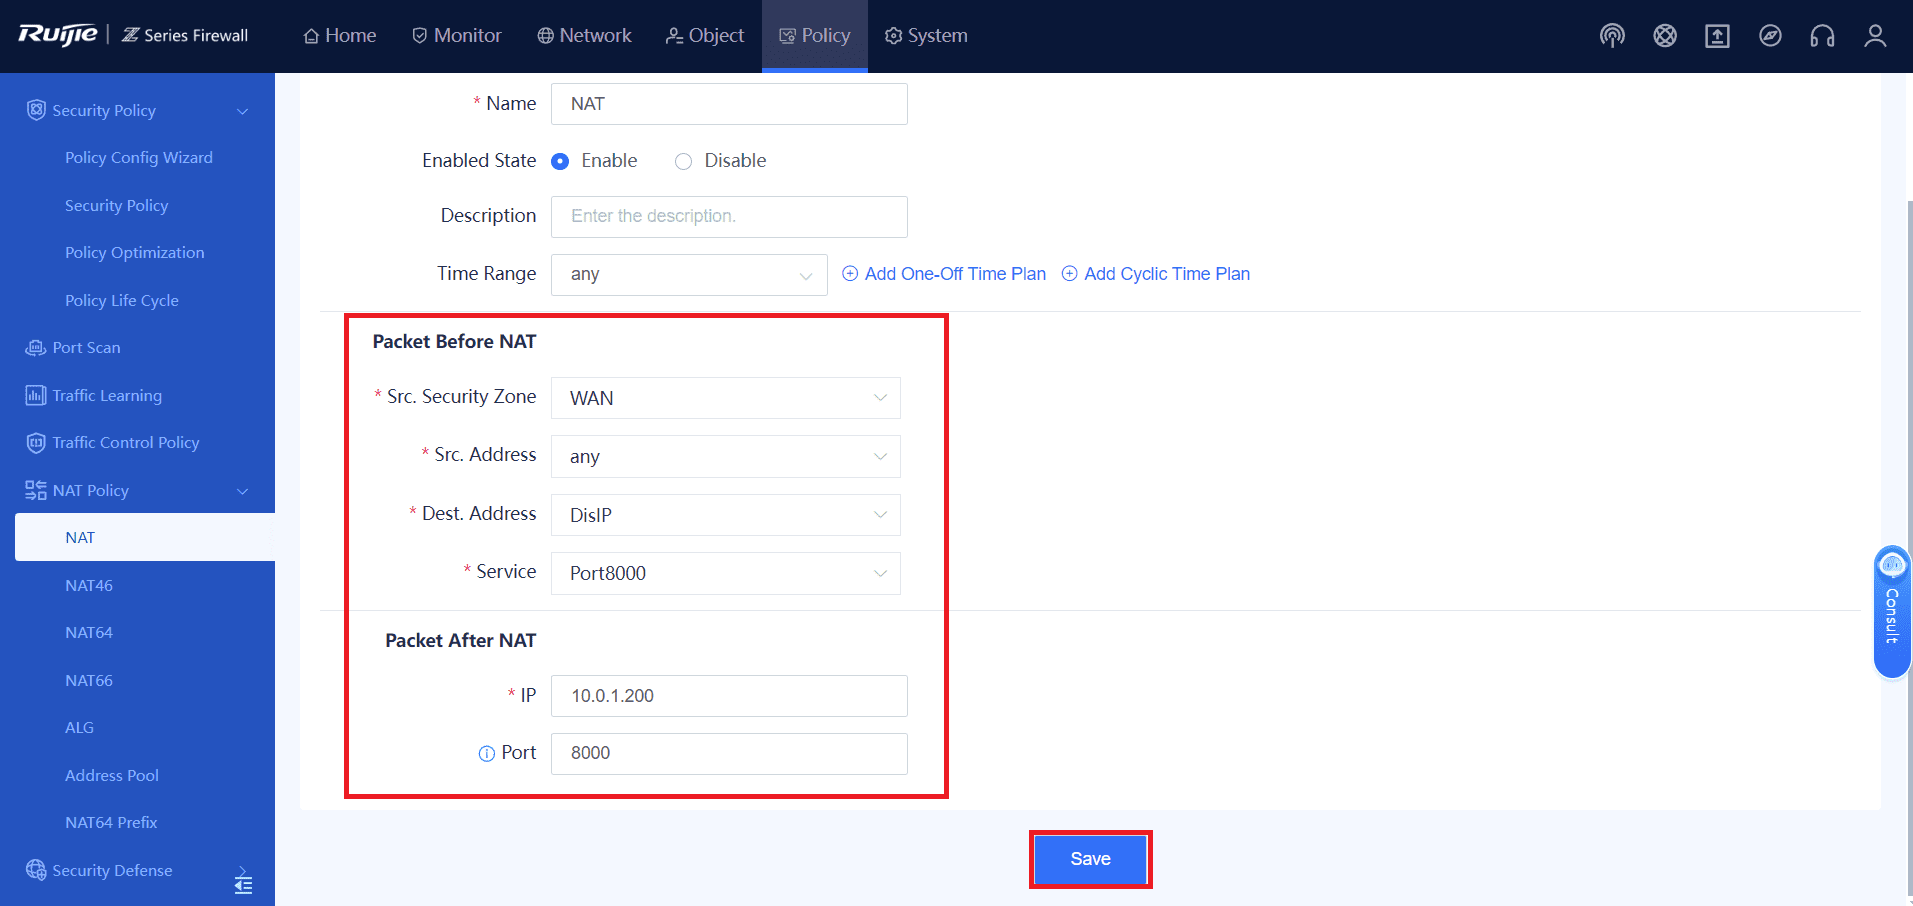Open the Monitor tab
1913x906 pixels.
point(457,36)
